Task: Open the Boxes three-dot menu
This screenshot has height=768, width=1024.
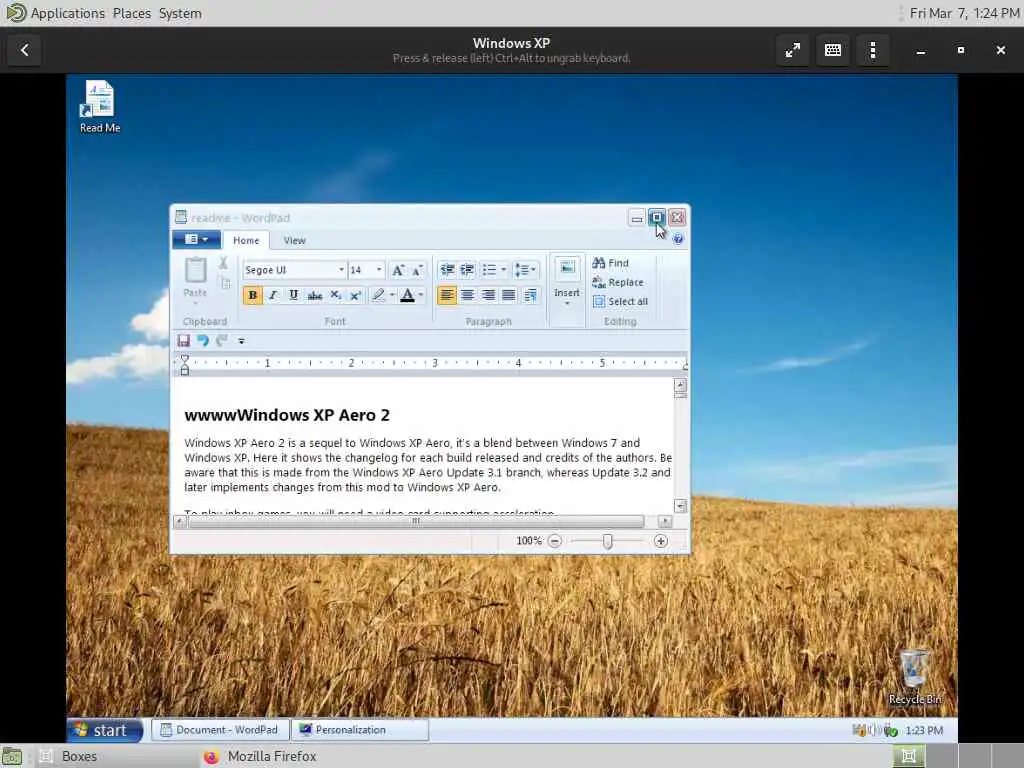Action: point(873,50)
